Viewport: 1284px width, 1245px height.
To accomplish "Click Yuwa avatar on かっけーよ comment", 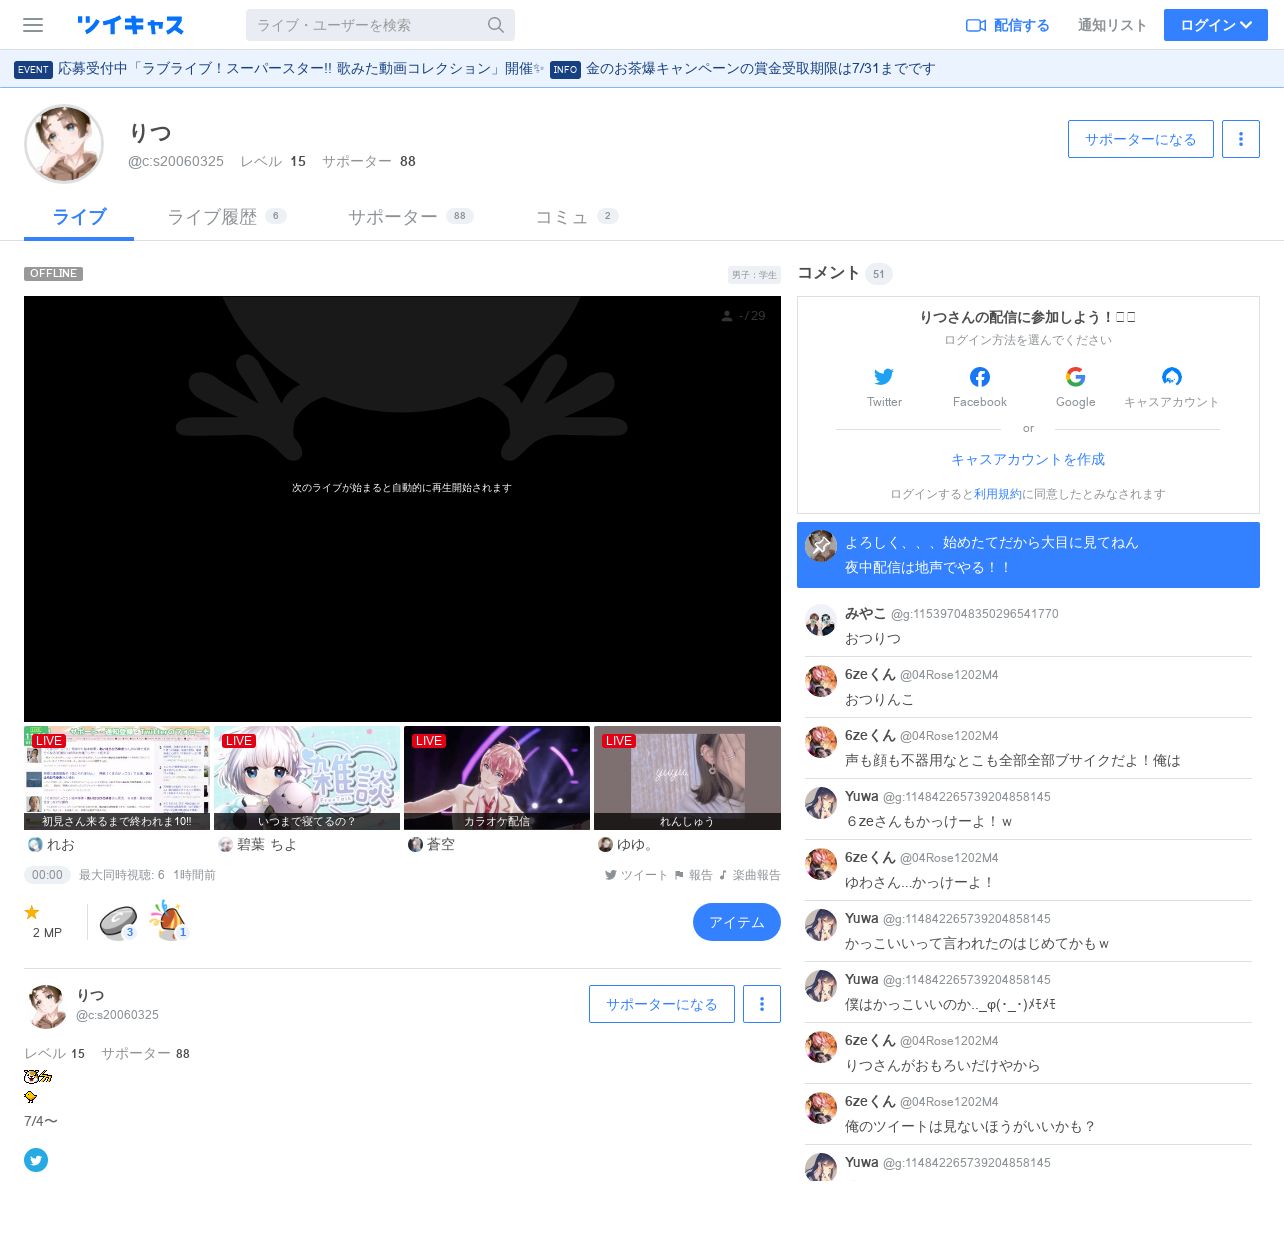I will [x=821, y=804].
